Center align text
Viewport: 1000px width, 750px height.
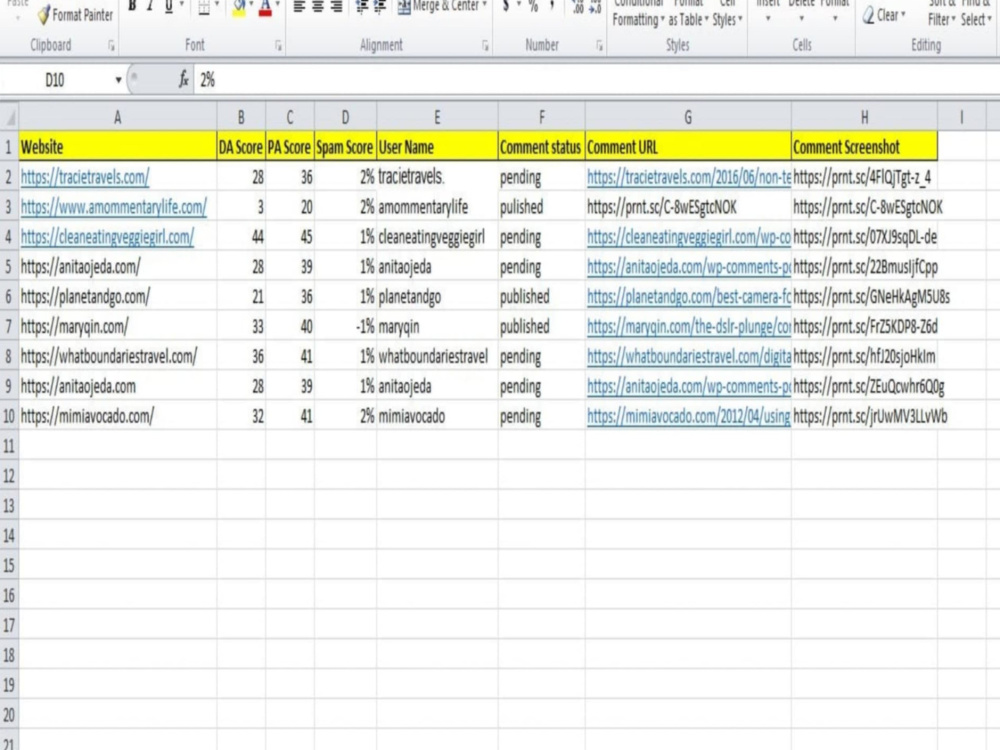318,7
